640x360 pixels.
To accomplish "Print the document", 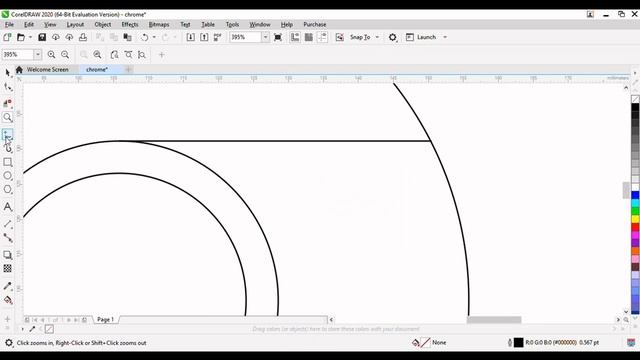I will point(83,37).
